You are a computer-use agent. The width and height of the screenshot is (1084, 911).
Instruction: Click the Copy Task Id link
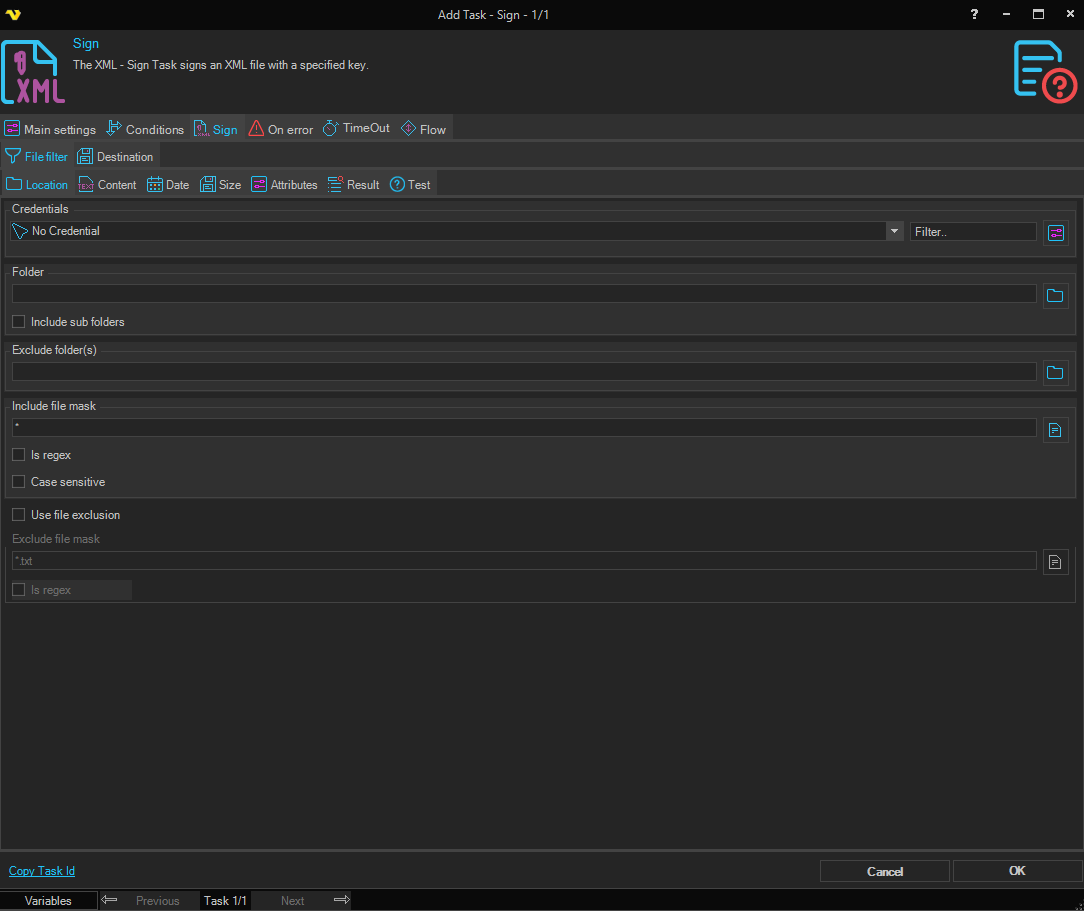42,871
